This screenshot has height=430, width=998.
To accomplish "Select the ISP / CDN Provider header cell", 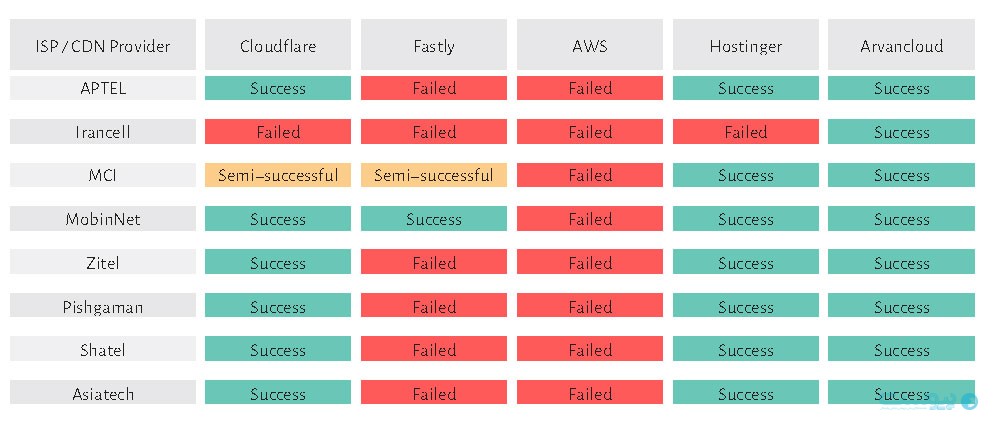I will click(102, 45).
